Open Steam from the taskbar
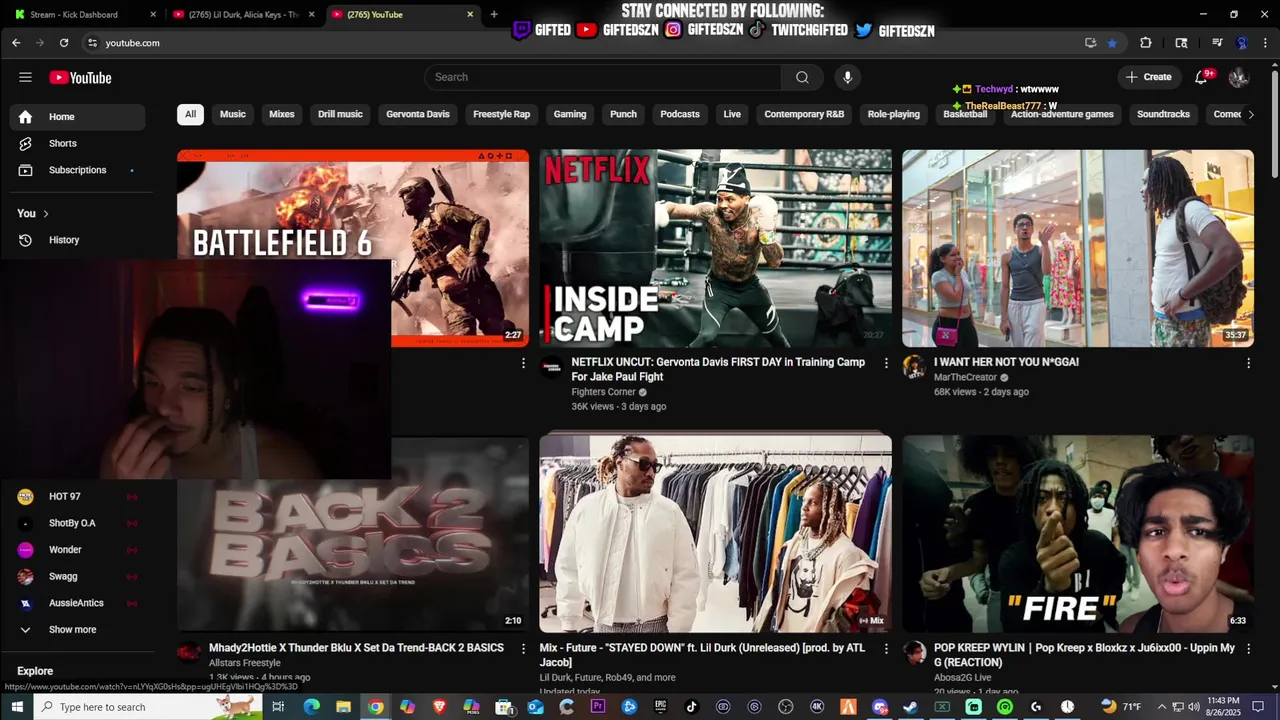The width and height of the screenshot is (1280, 720). pyautogui.click(x=910, y=707)
